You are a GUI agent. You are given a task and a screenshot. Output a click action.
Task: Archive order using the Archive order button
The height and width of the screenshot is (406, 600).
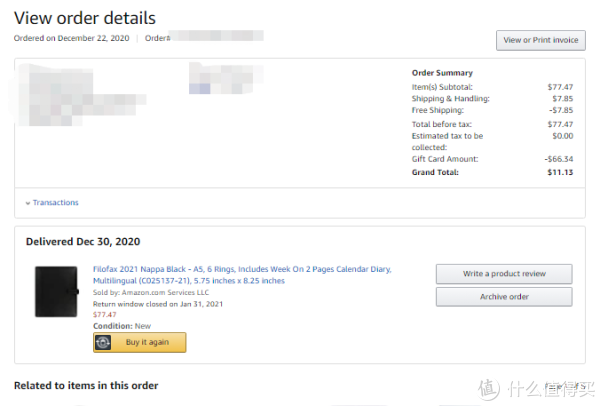pyautogui.click(x=504, y=297)
